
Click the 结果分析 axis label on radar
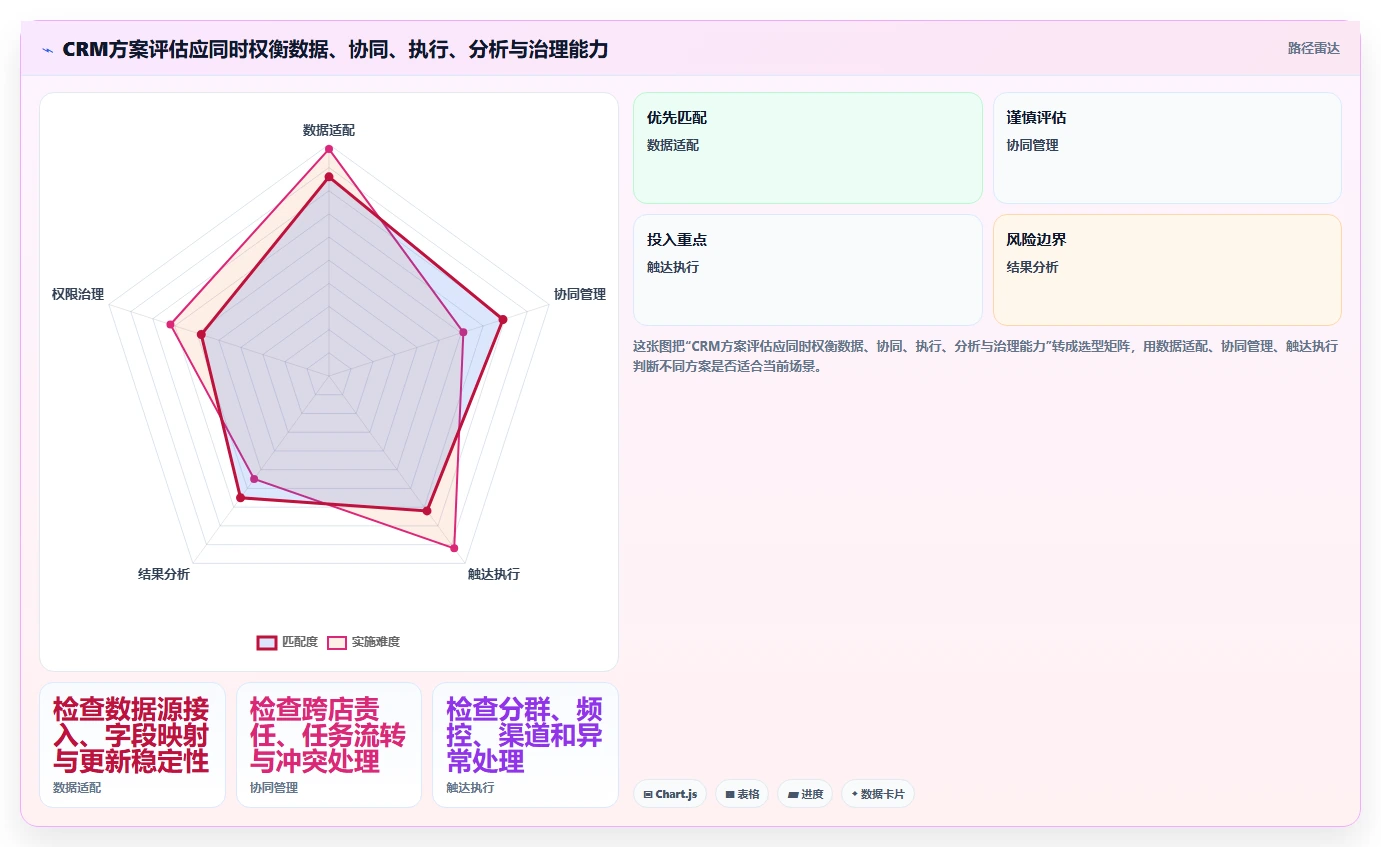click(164, 574)
